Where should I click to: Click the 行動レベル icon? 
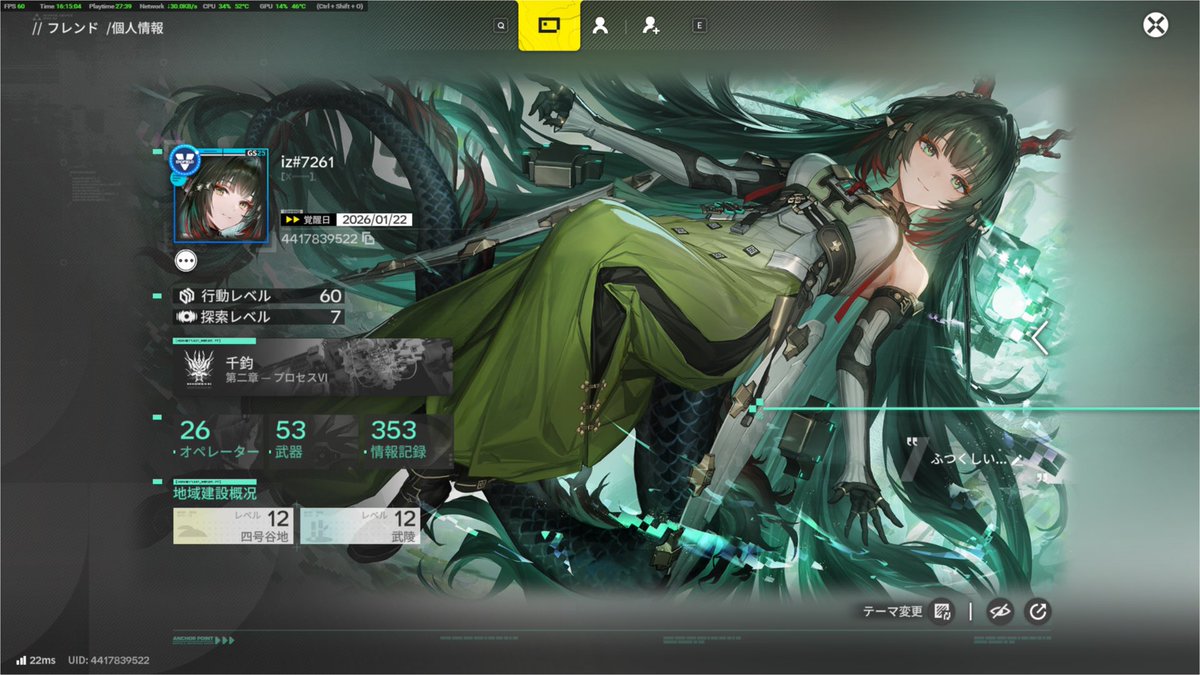pyautogui.click(x=186, y=296)
